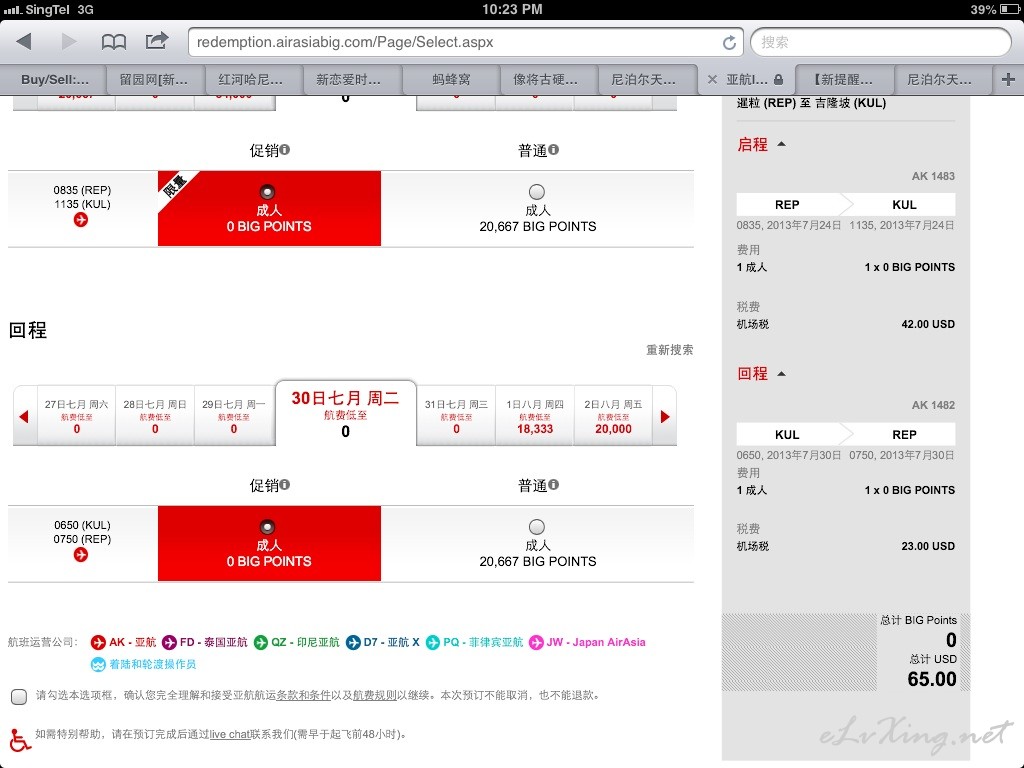Viewport: 1024px width, 768px height.
Task: Click the PQ - 菲律宾亚航 teal icon
Action: tap(432, 643)
